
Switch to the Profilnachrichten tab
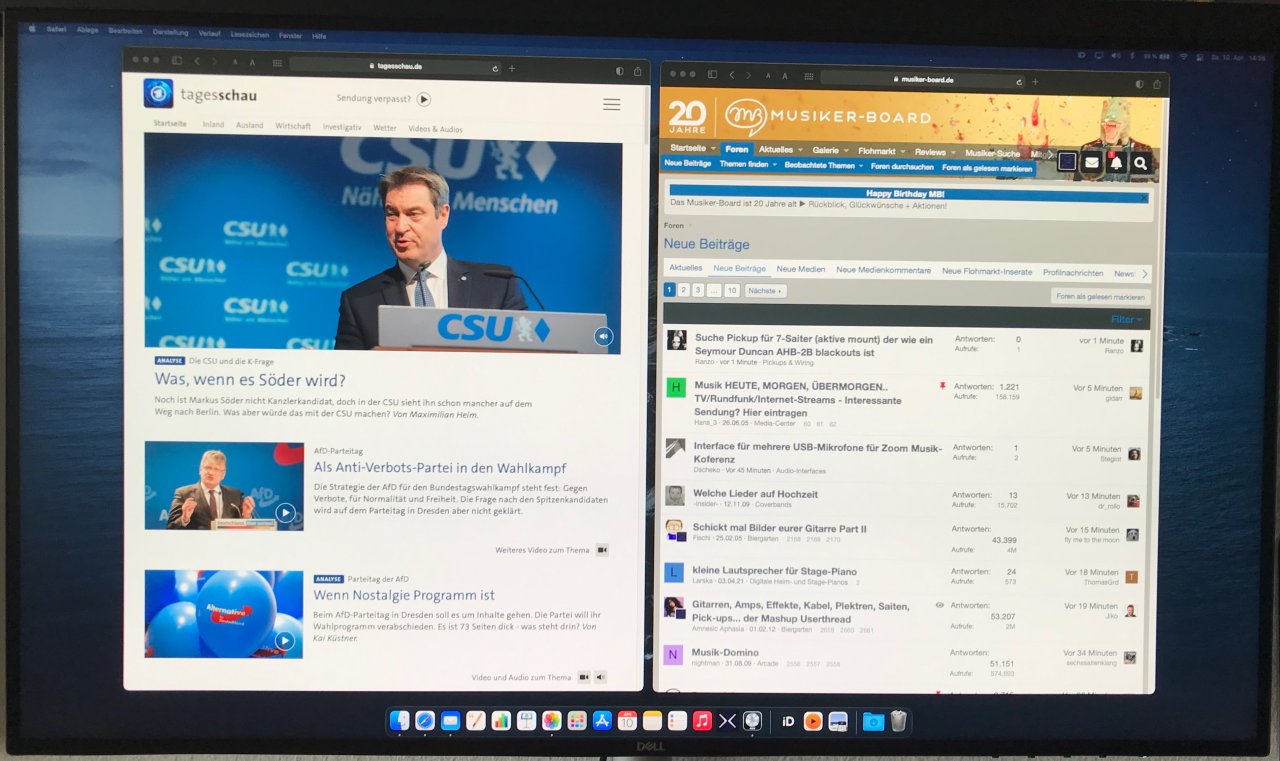point(1073,272)
